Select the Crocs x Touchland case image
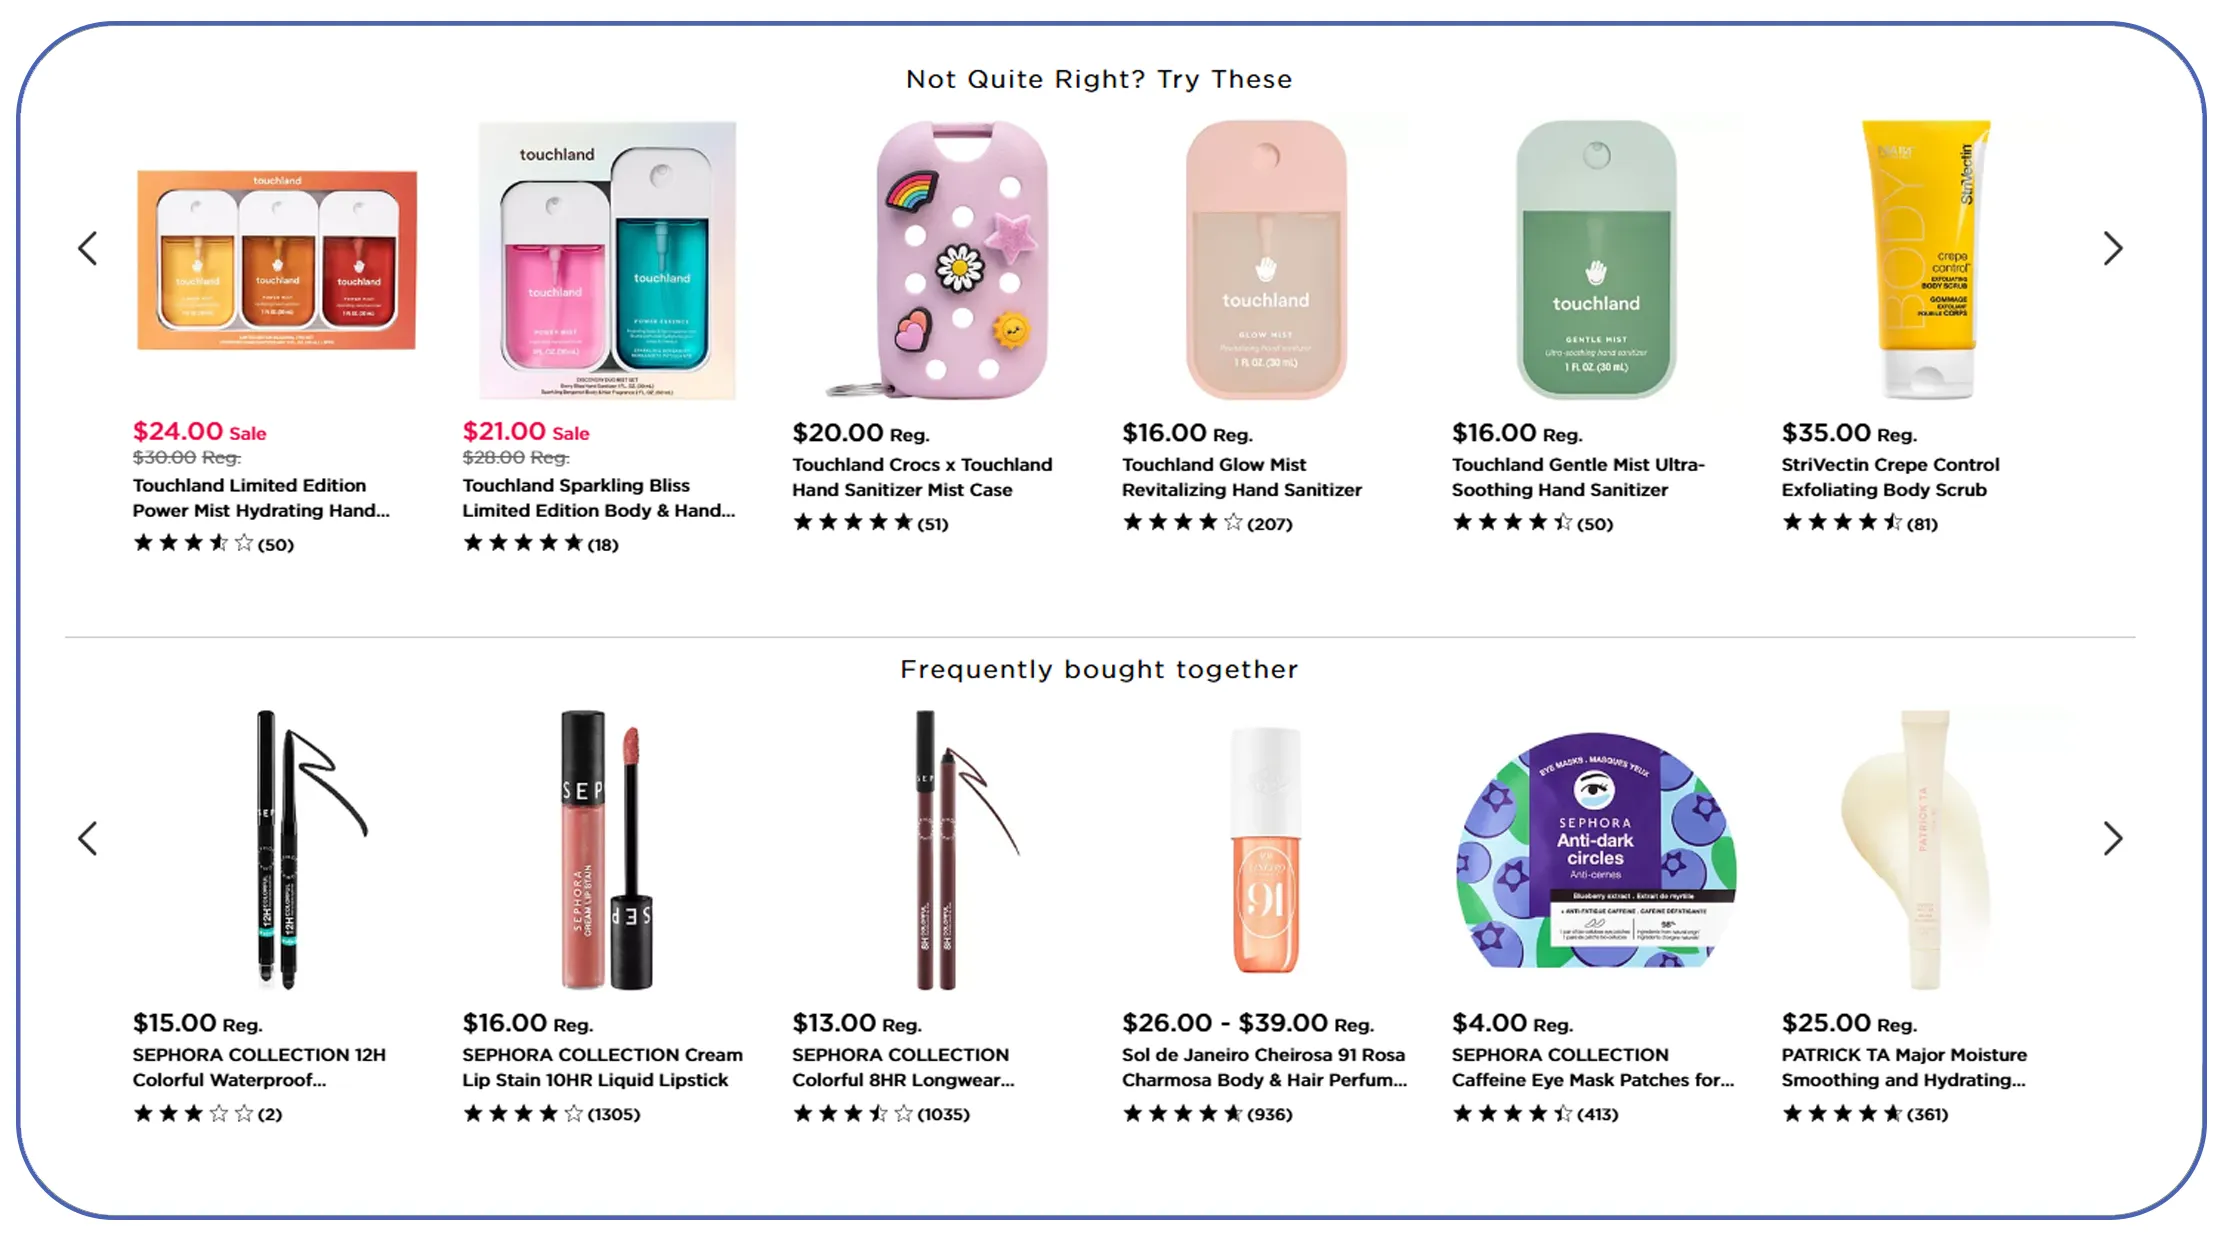This screenshot has width=2223, height=1240. (x=948, y=261)
